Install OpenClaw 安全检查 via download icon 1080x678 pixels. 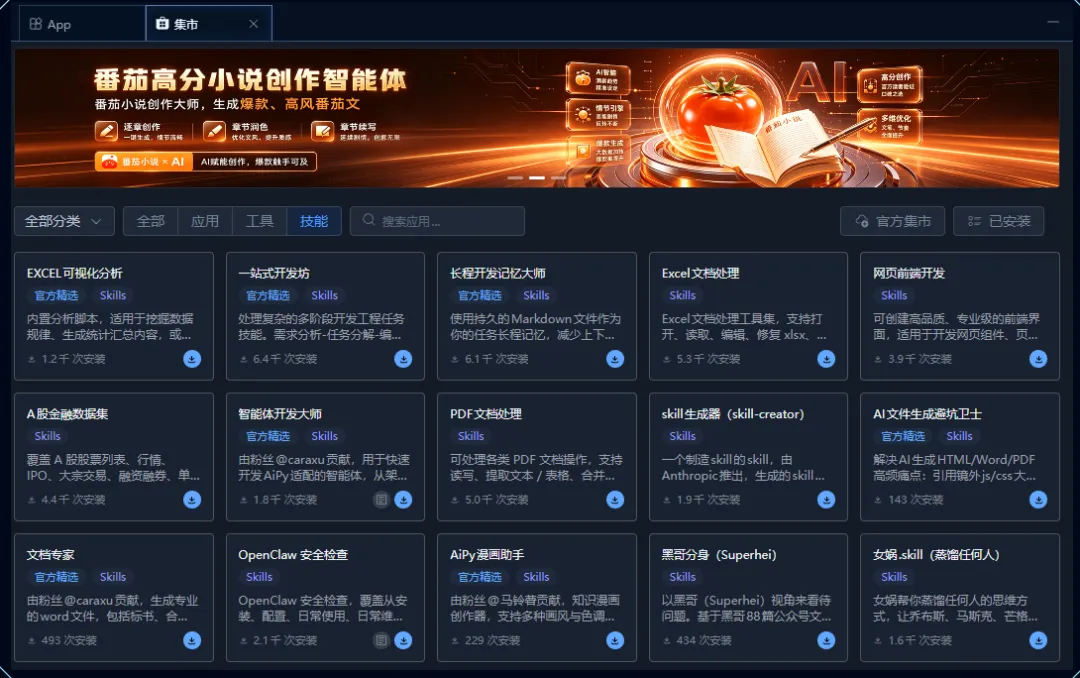pyautogui.click(x=404, y=640)
